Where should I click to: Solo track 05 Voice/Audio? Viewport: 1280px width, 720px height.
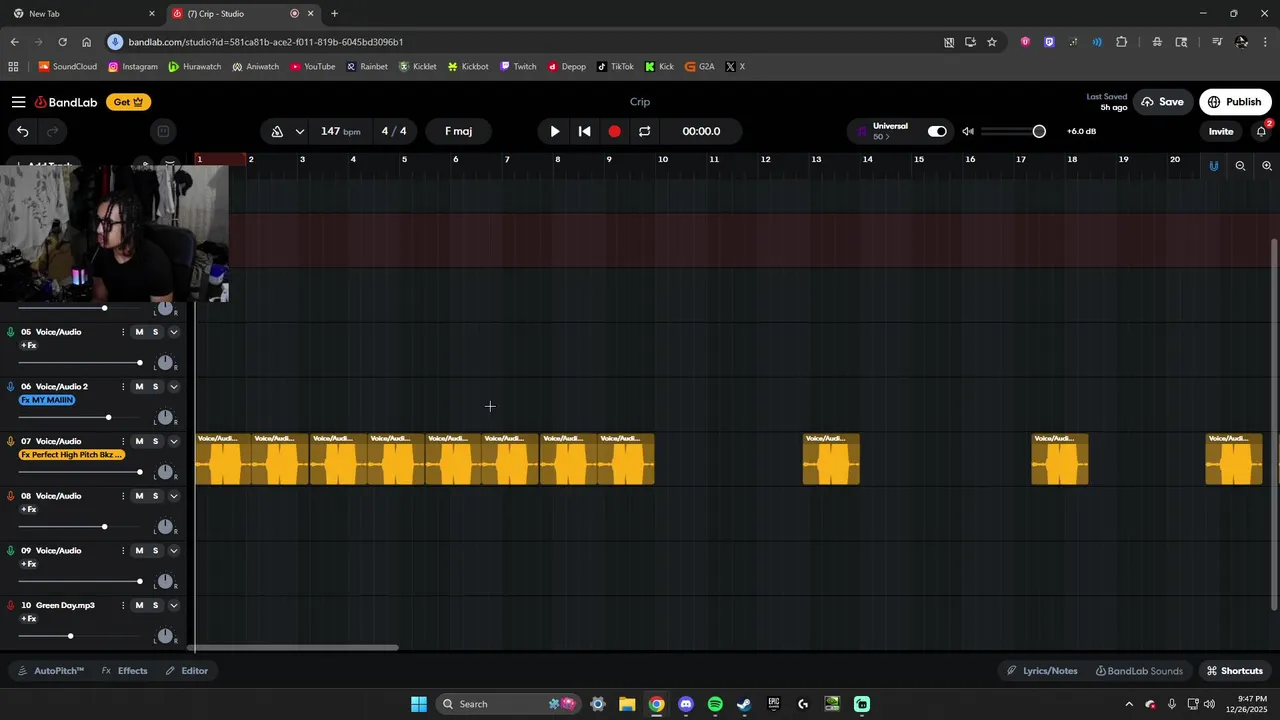pyautogui.click(x=155, y=332)
